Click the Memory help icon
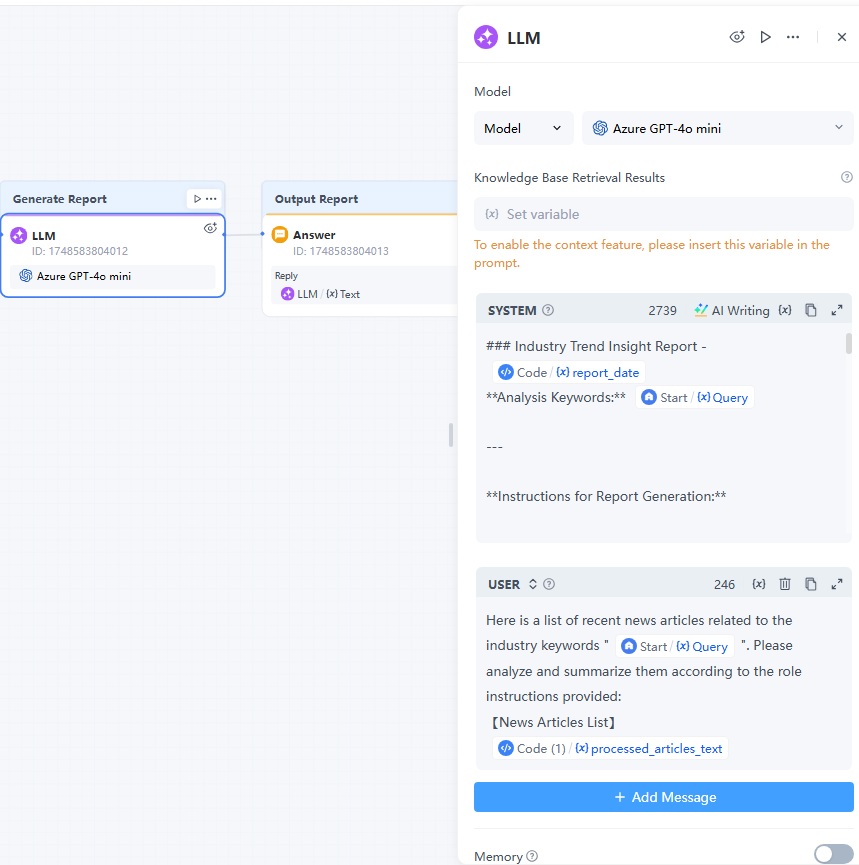Screen dimensions: 859x865 (532, 856)
